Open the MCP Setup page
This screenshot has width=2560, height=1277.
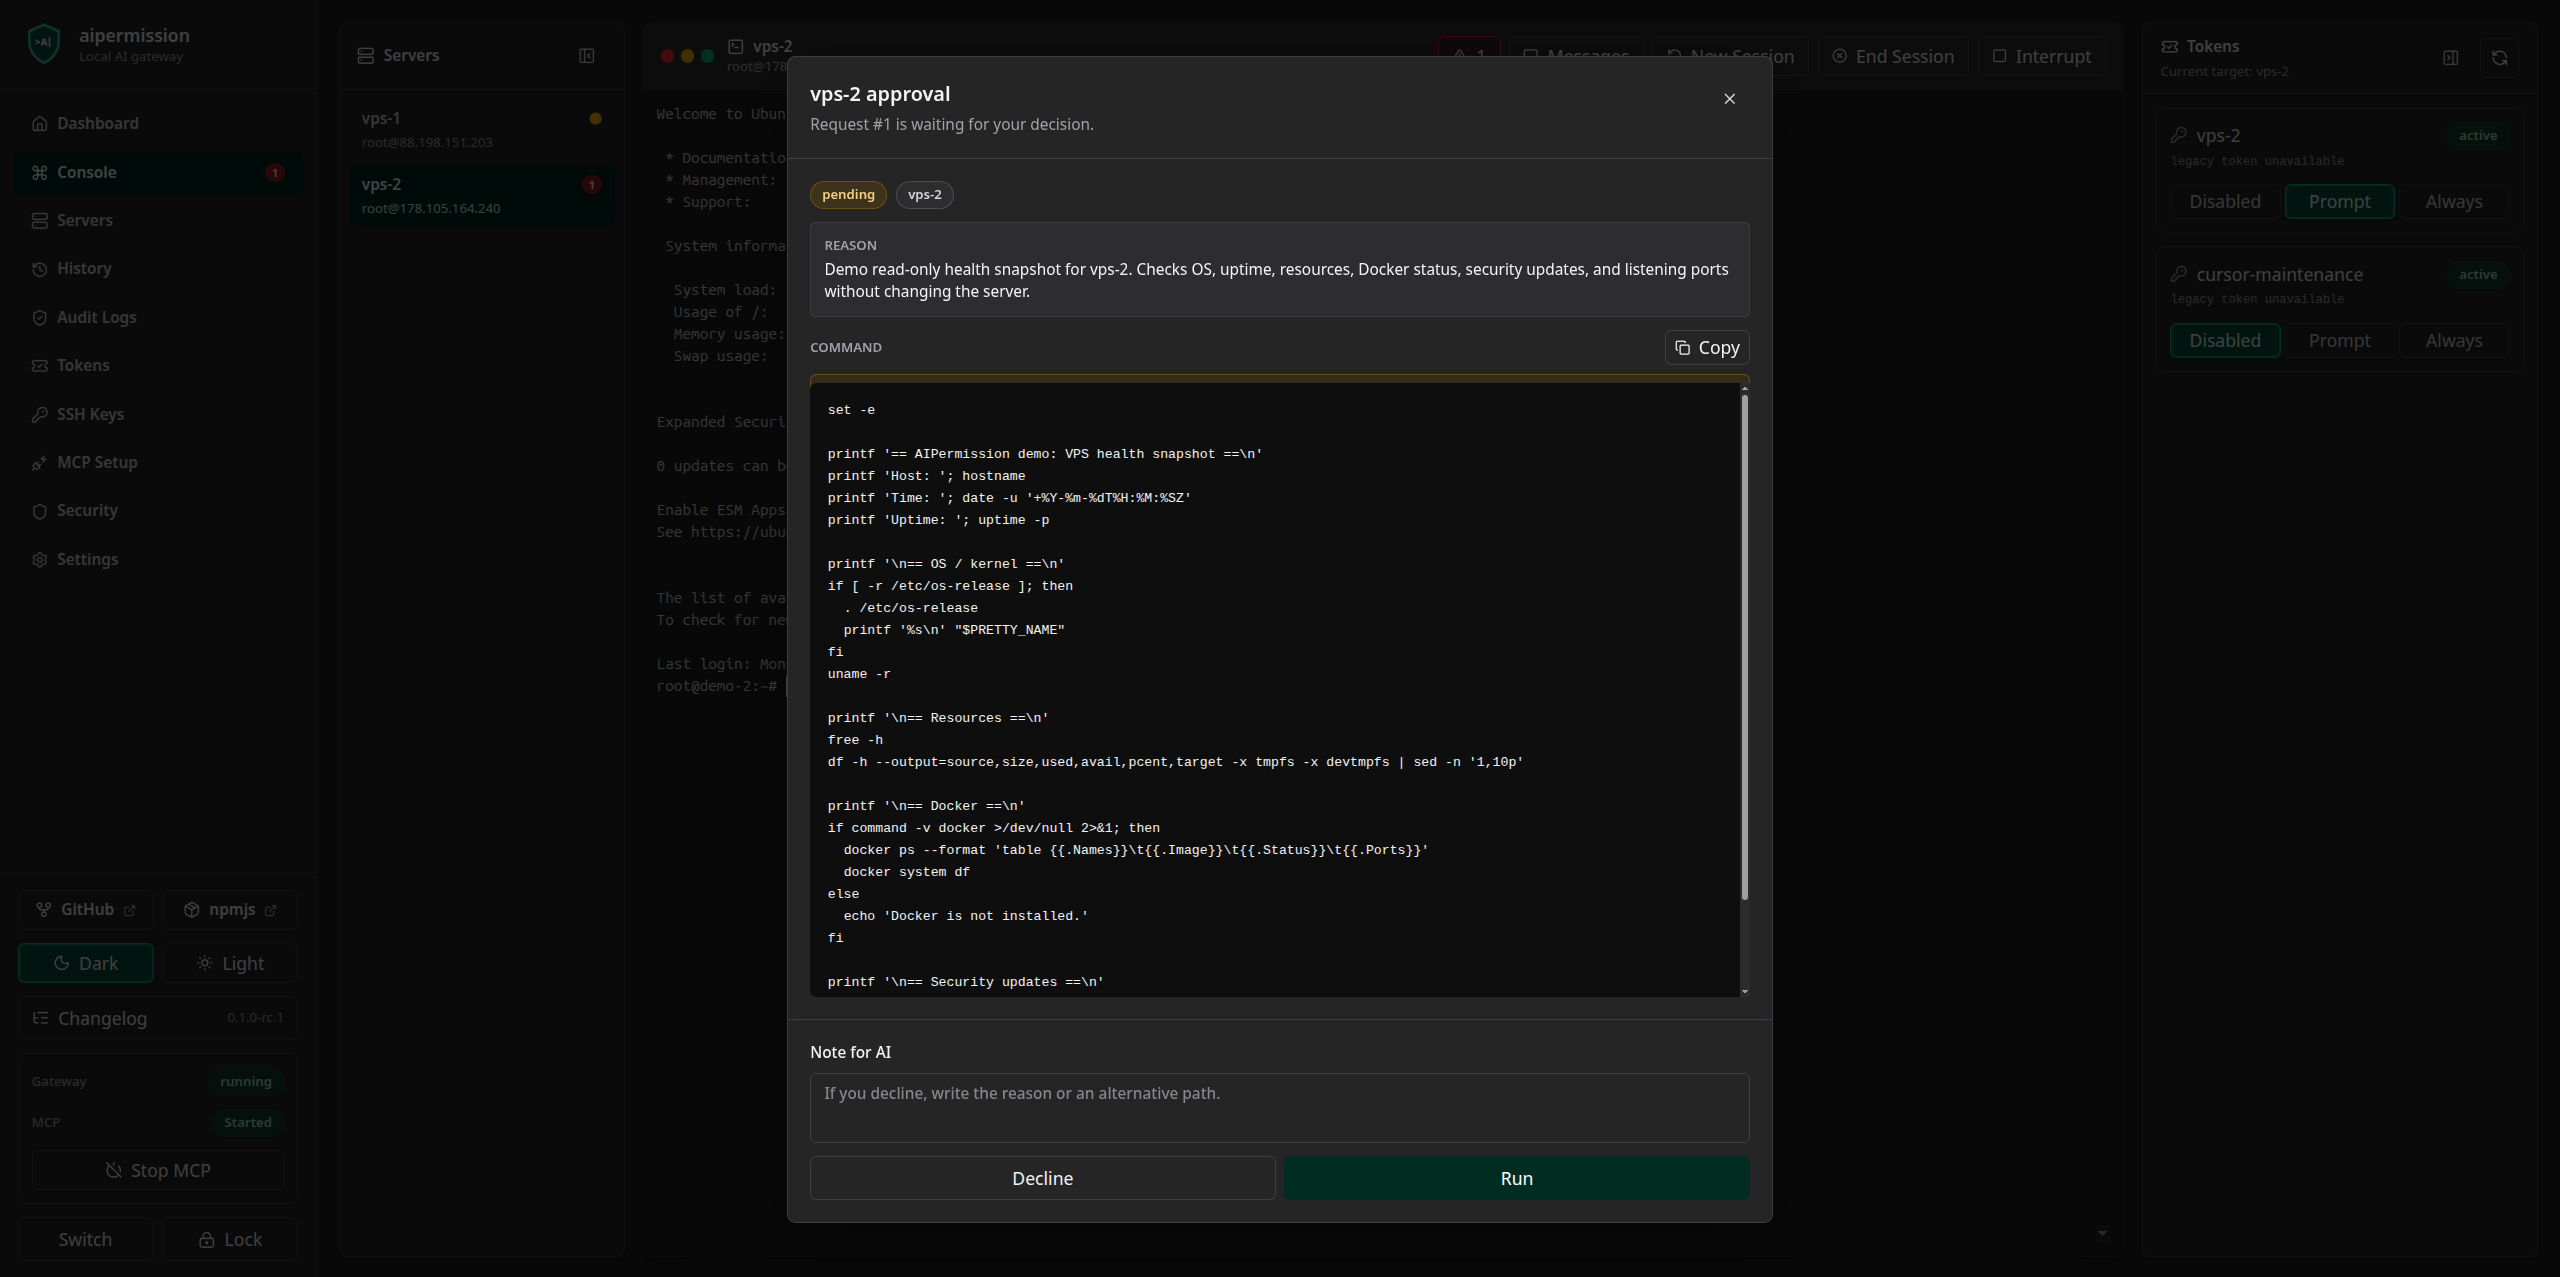click(x=158, y=462)
